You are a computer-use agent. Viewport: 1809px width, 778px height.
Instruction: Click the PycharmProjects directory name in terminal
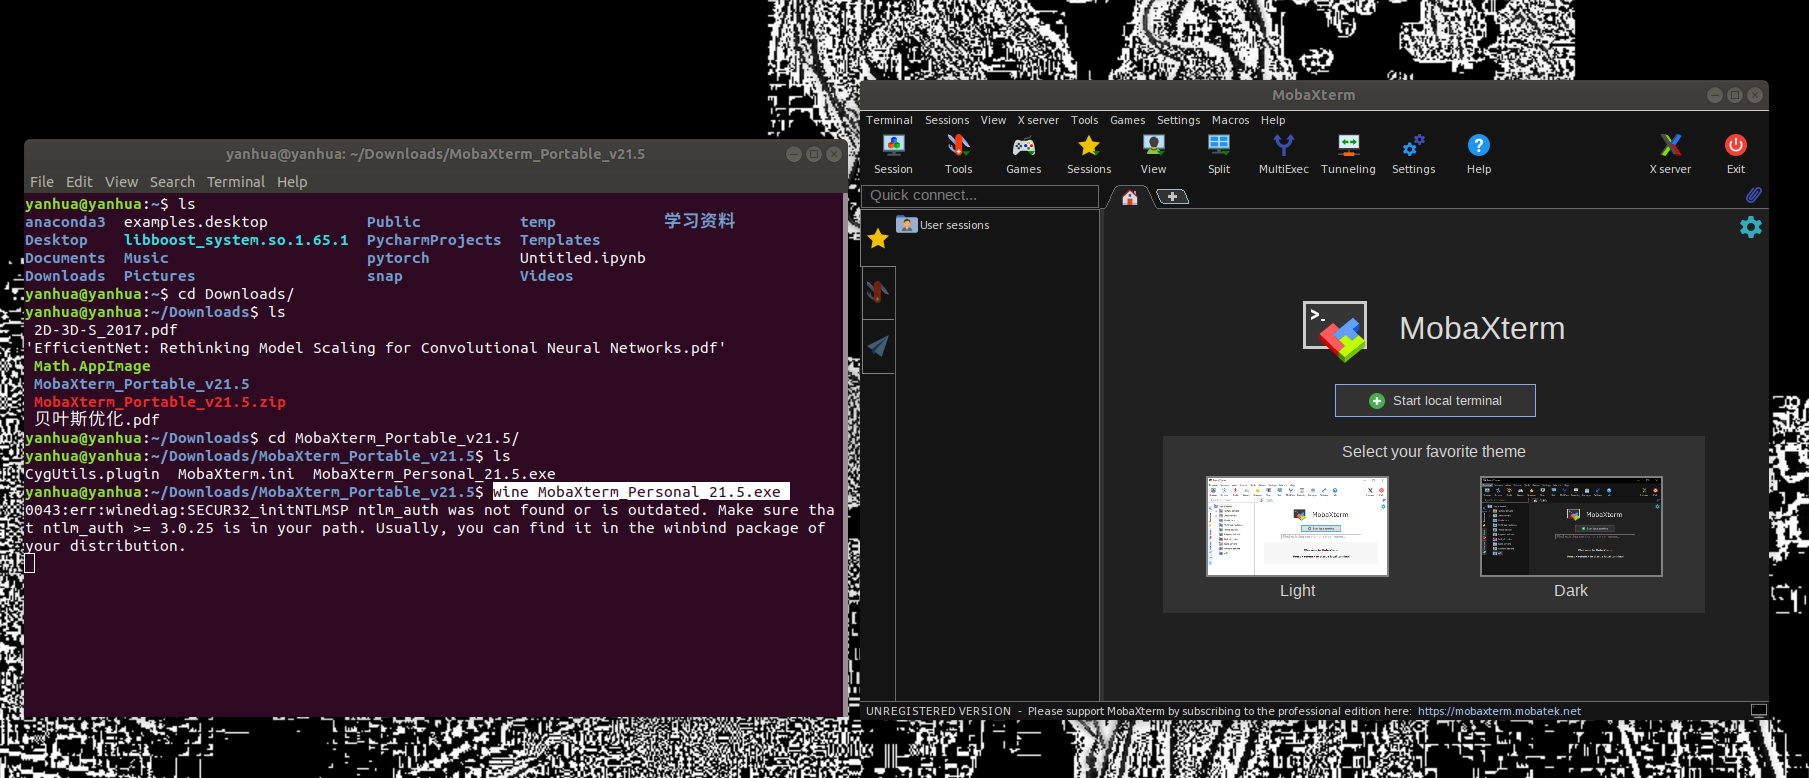(434, 240)
